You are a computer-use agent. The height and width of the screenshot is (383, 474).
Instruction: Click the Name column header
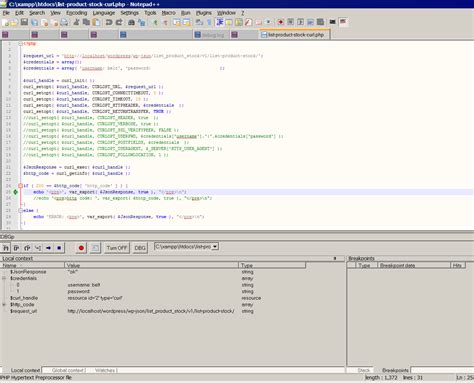tap(33, 266)
